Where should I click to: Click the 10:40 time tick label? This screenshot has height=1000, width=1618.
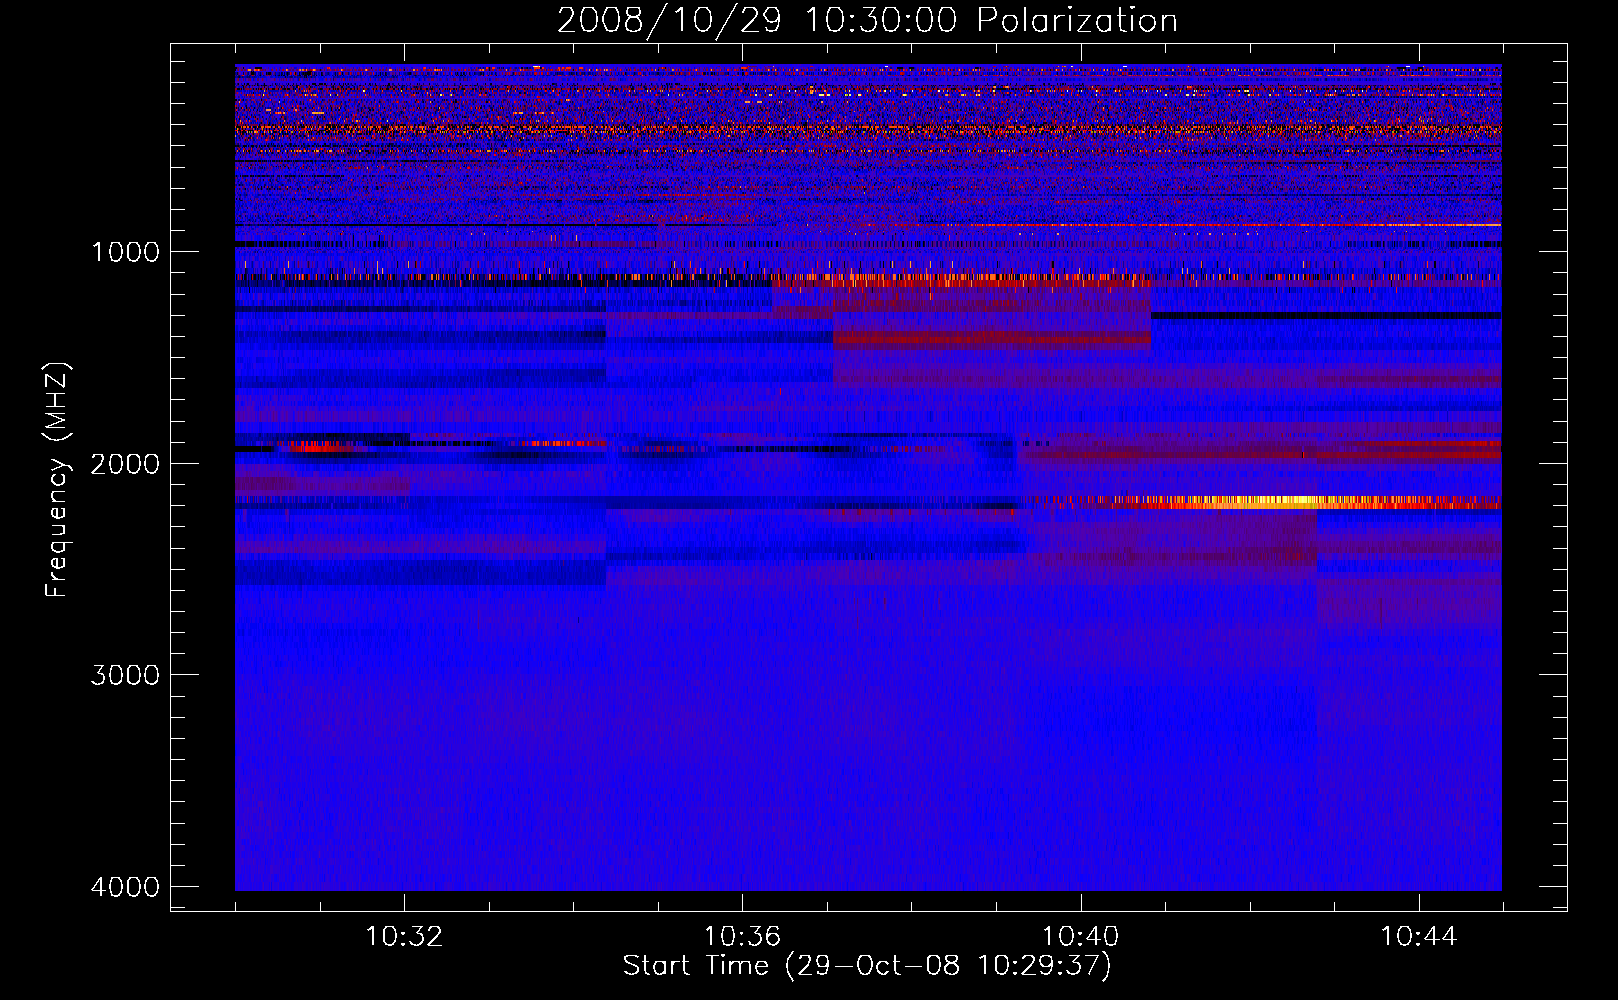click(1080, 937)
